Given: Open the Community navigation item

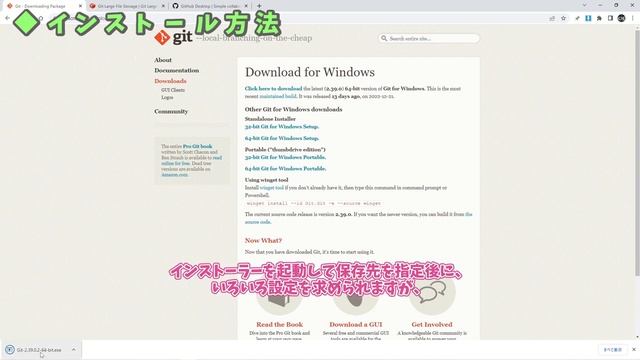Looking at the screenshot, I should [171, 111].
